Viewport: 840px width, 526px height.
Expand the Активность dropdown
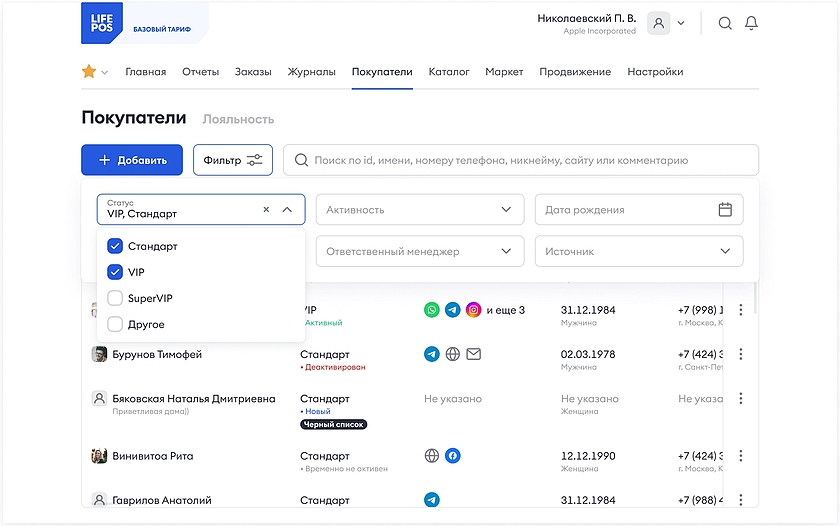[x=420, y=210]
